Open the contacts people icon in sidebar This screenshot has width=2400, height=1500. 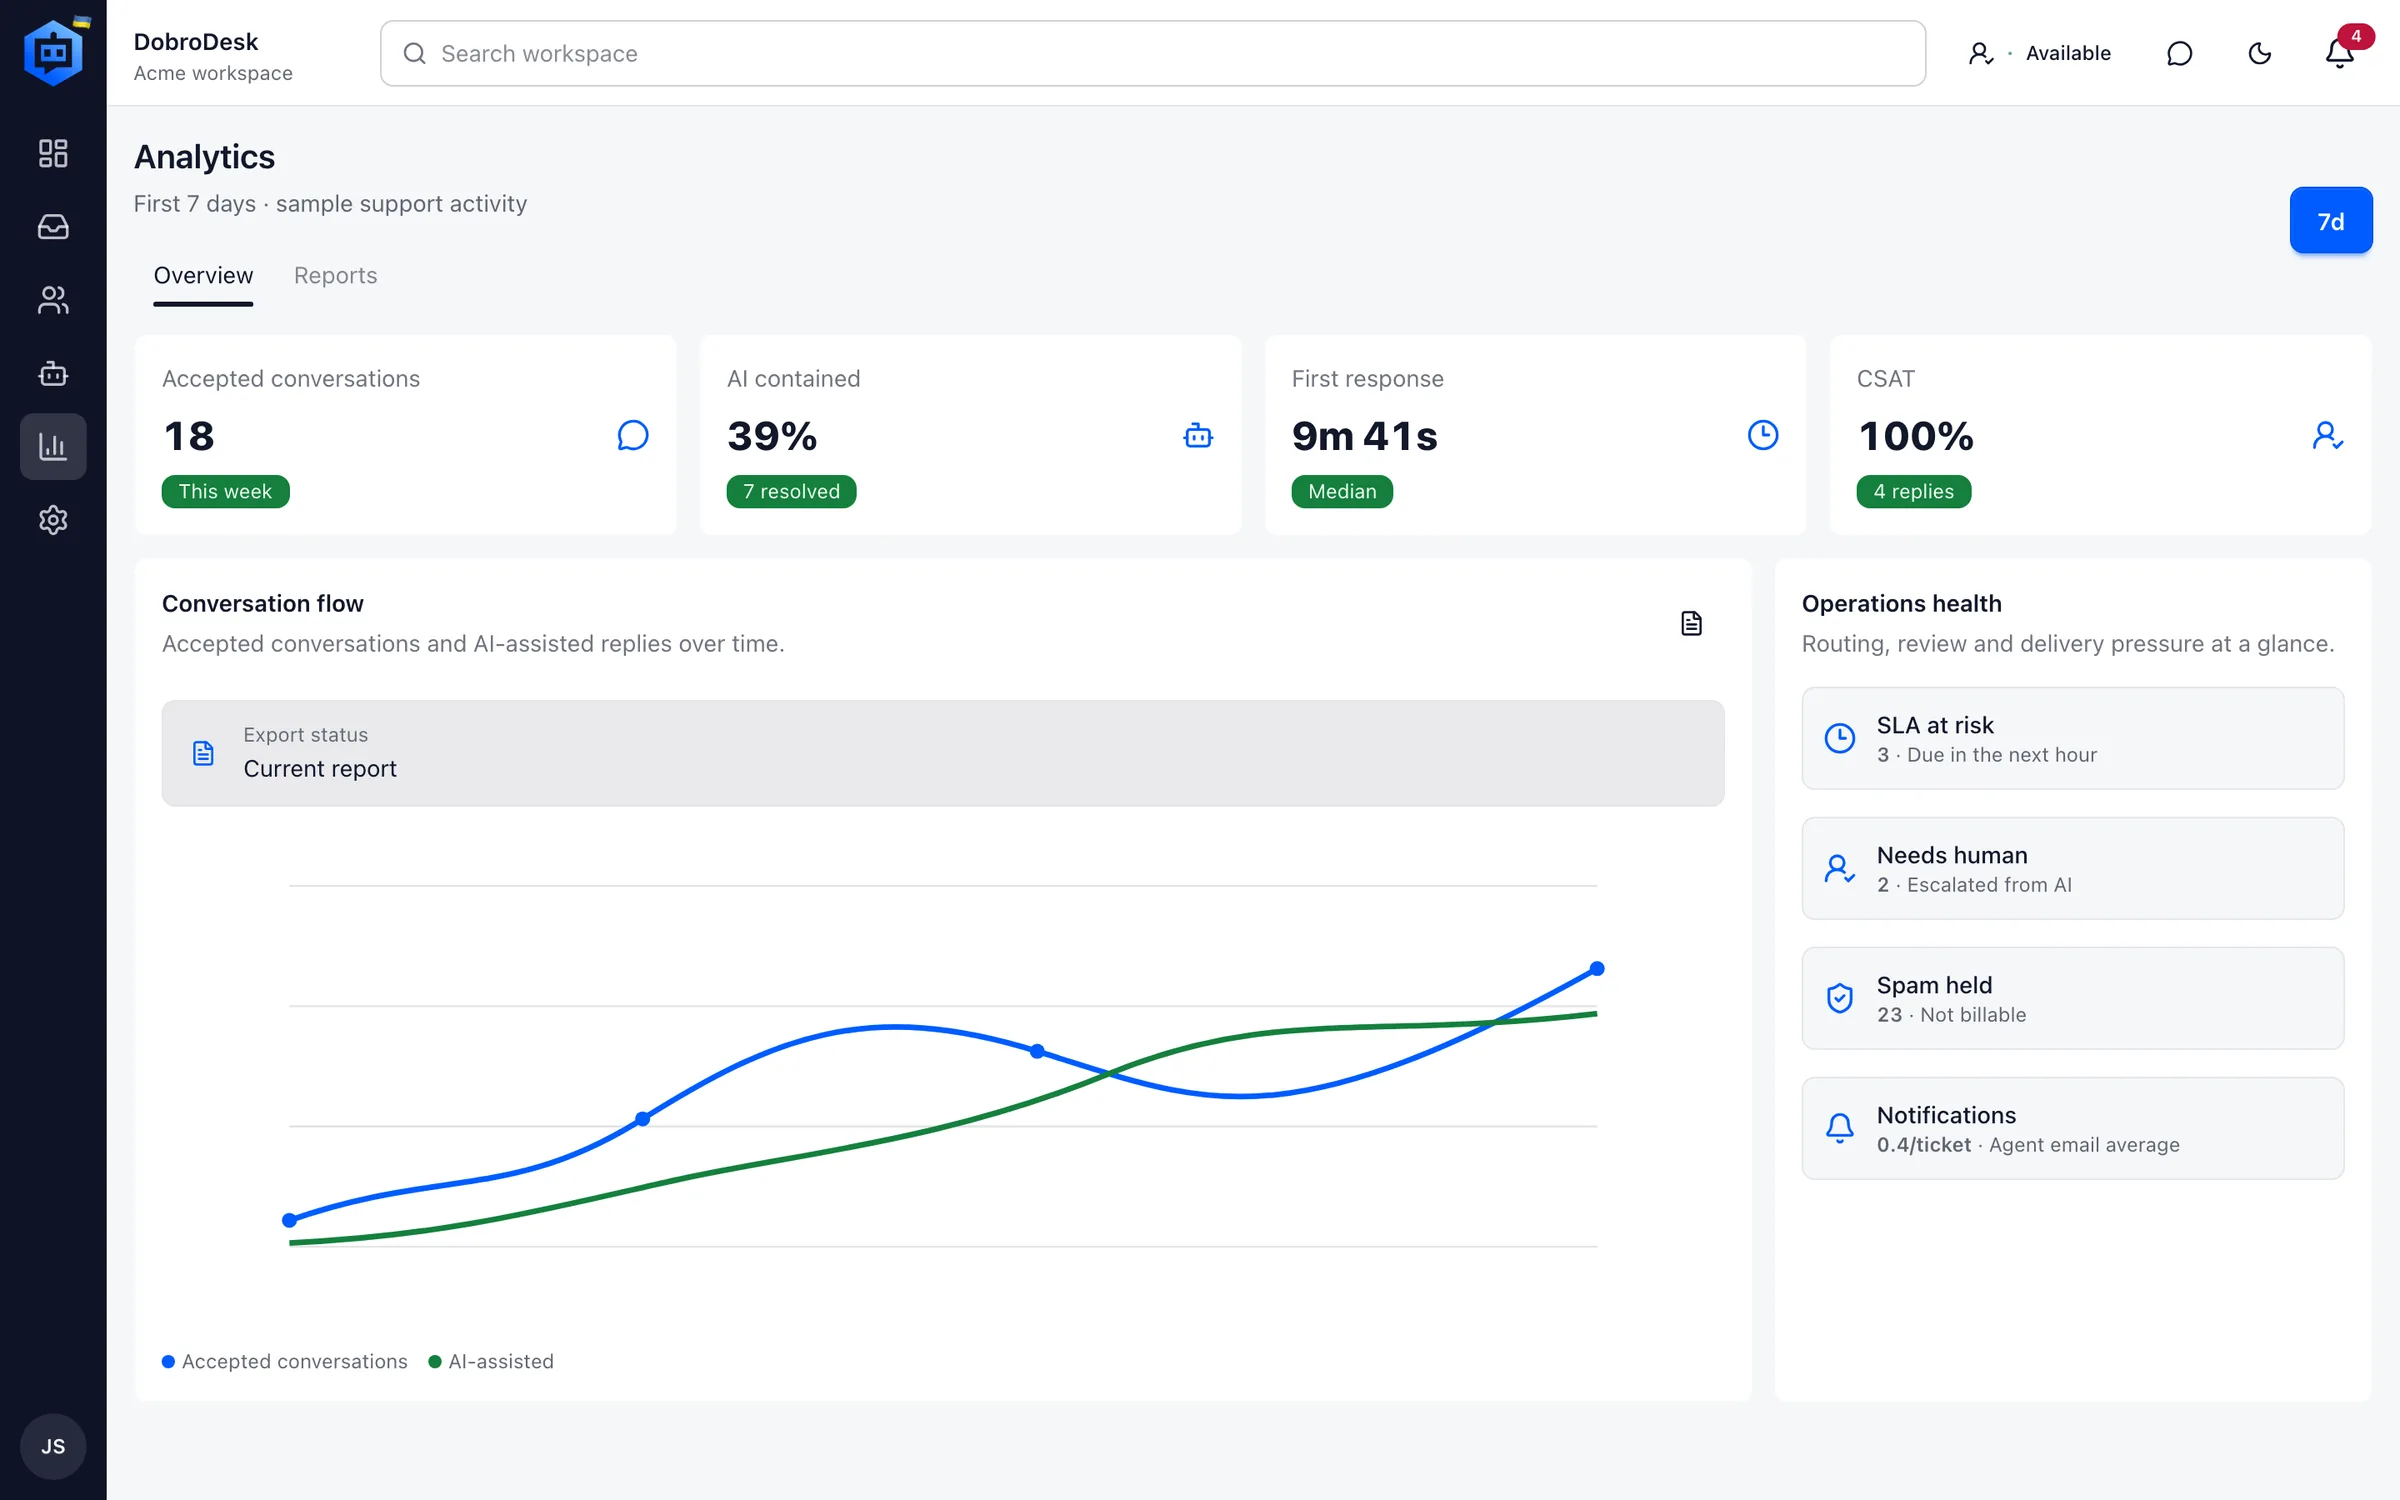pos(53,300)
